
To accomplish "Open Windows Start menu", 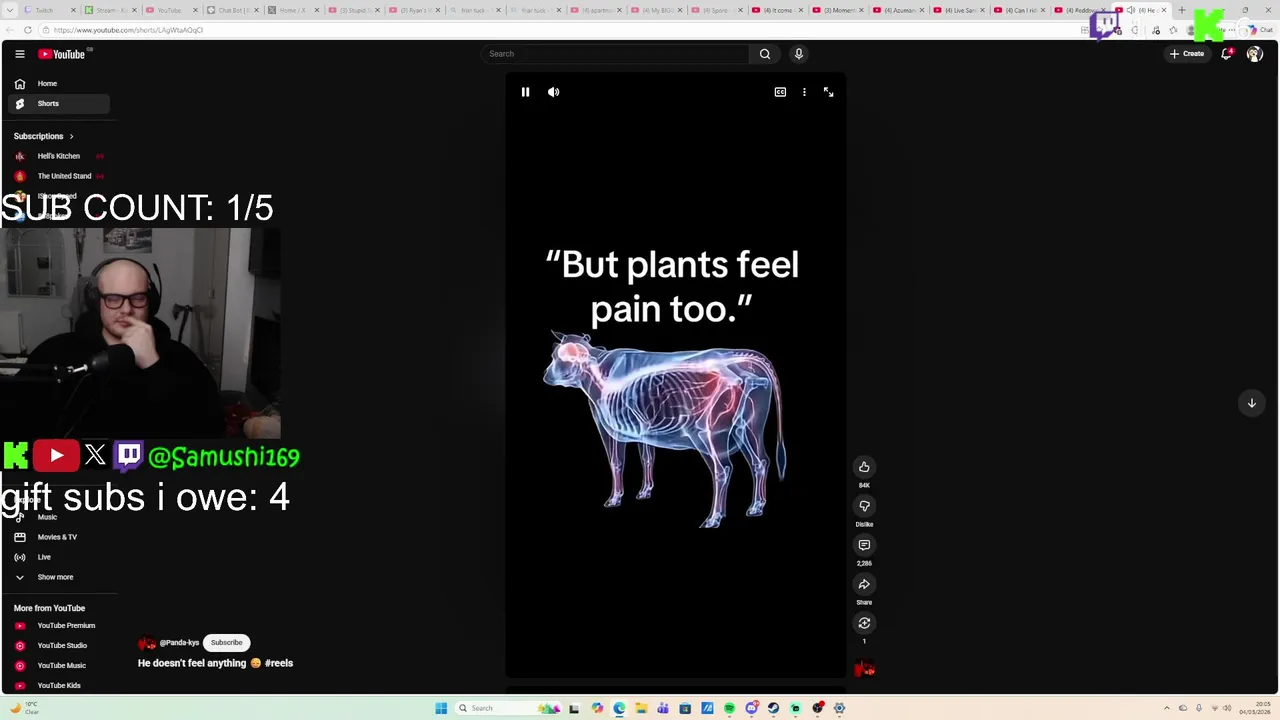I will coord(441,708).
